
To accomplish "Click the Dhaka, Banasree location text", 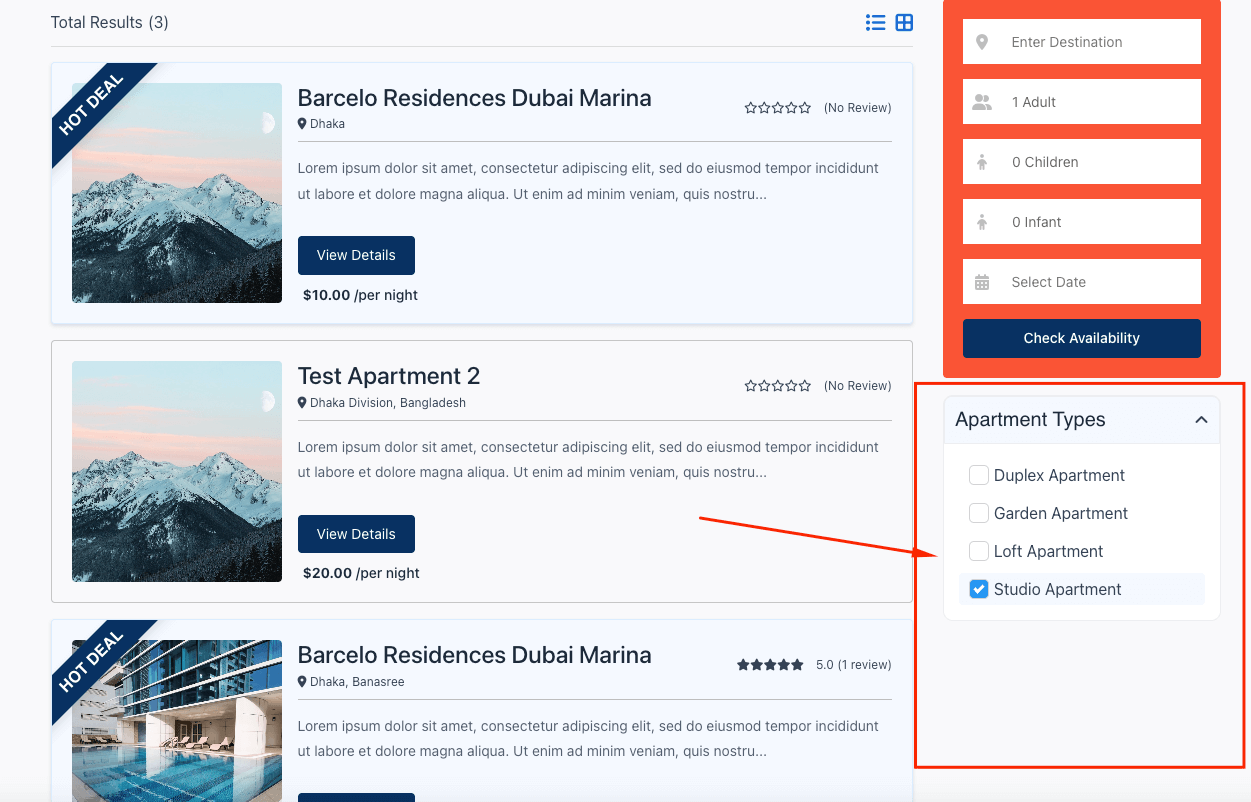I will click(x=357, y=682).
